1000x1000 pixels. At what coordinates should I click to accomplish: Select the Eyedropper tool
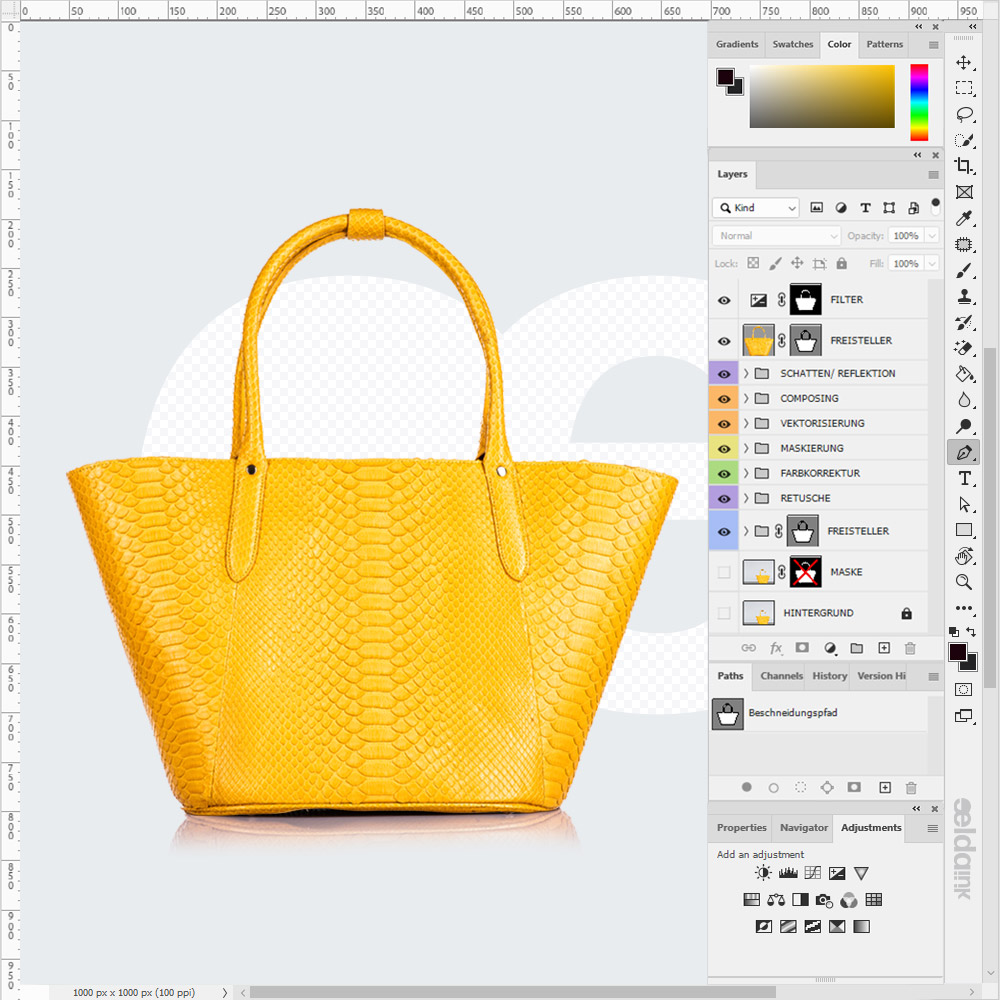(x=964, y=218)
